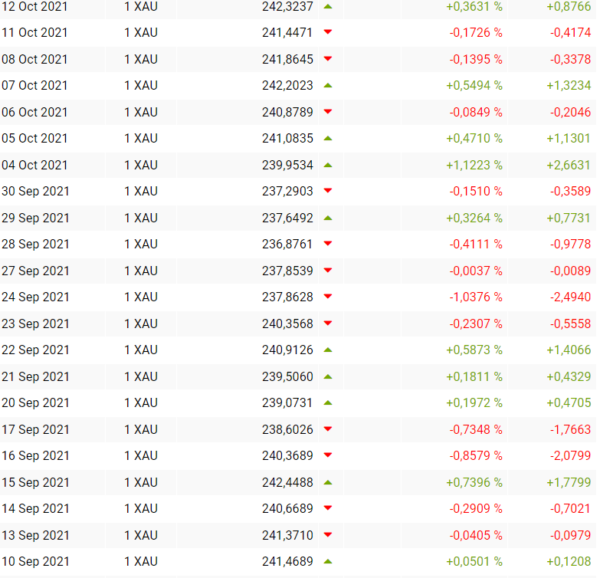Viewport: 600px width, 578px height.
Task: Click the red down arrow for 08 Oct 2021
Action: [x=328, y=59]
